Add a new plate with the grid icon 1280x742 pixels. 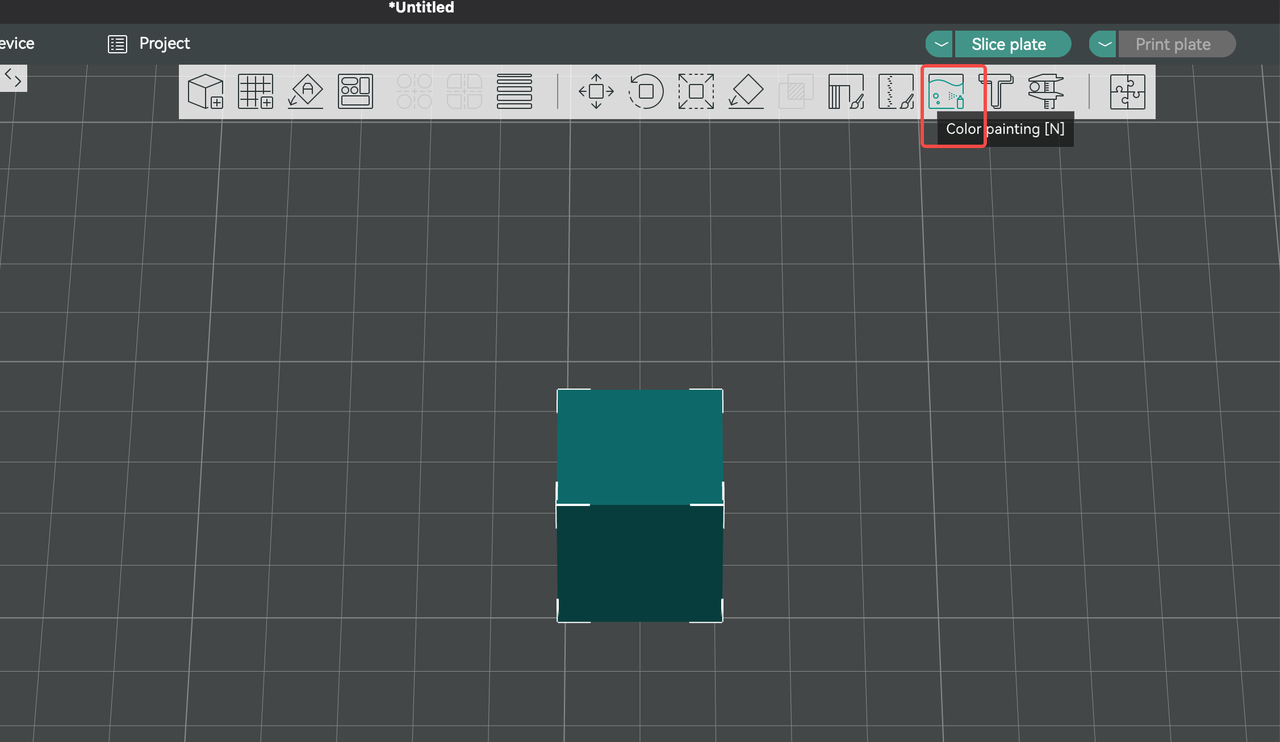click(255, 91)
